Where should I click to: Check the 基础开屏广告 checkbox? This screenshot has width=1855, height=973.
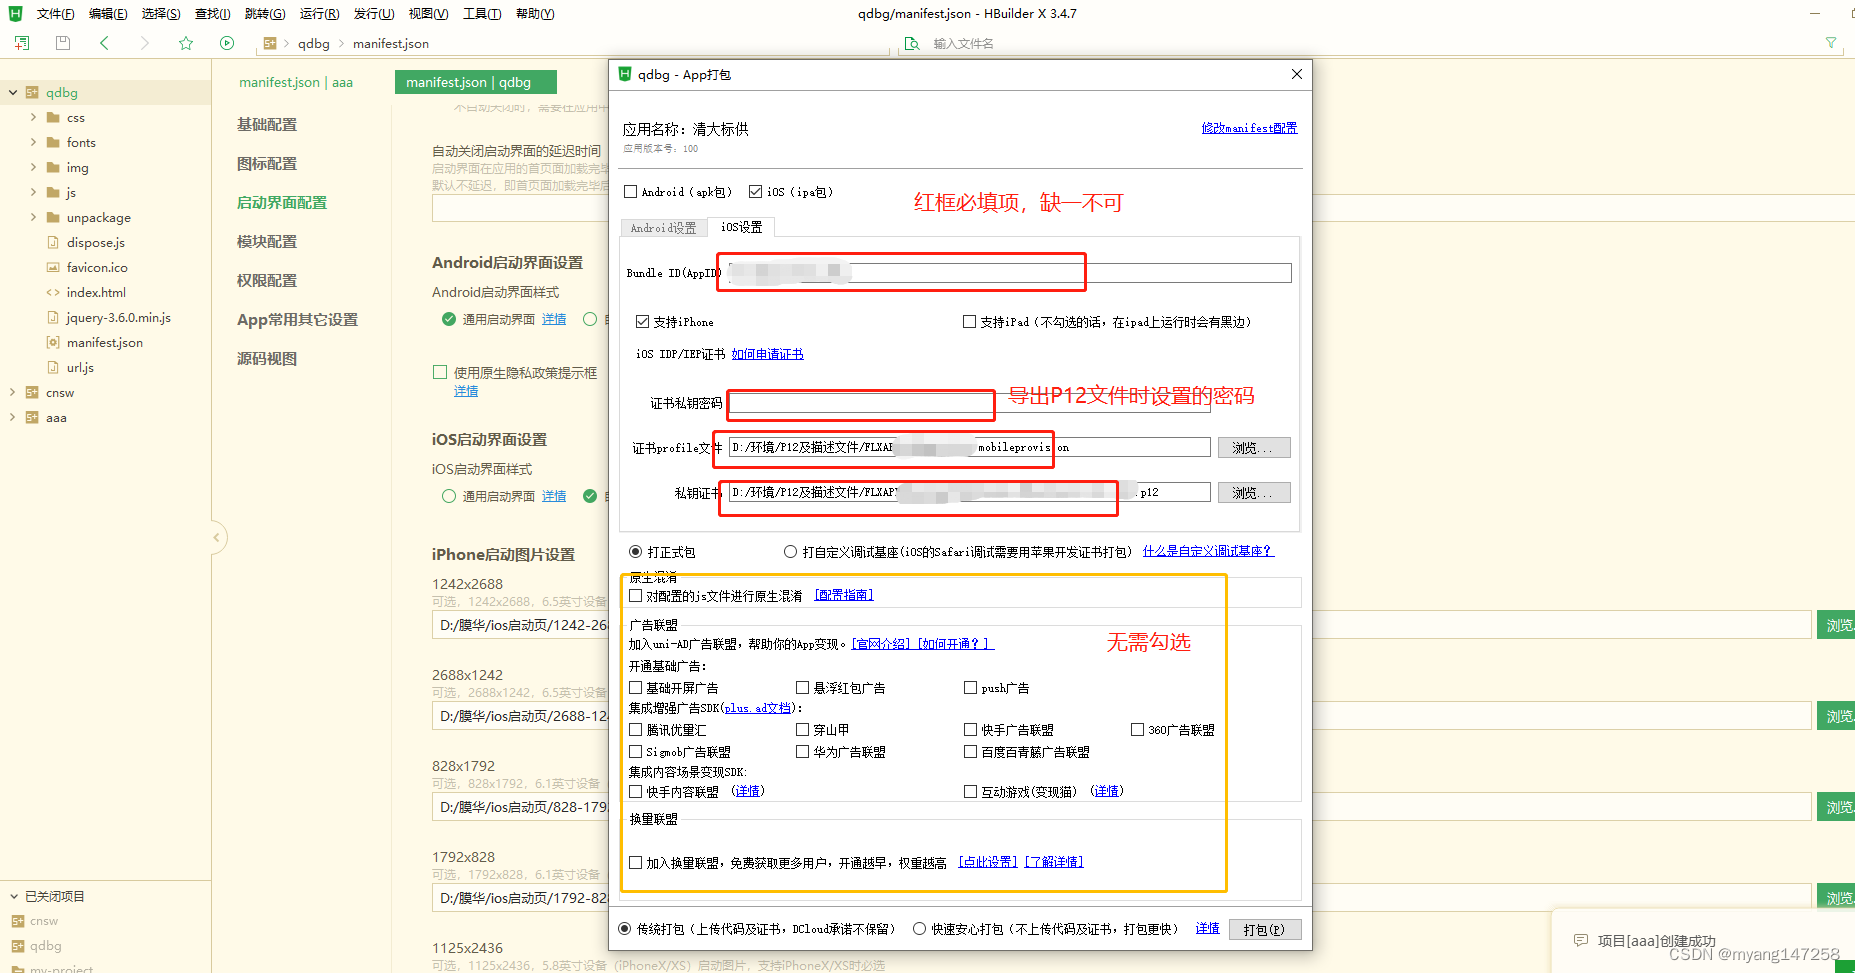click(x=636, y=688)
